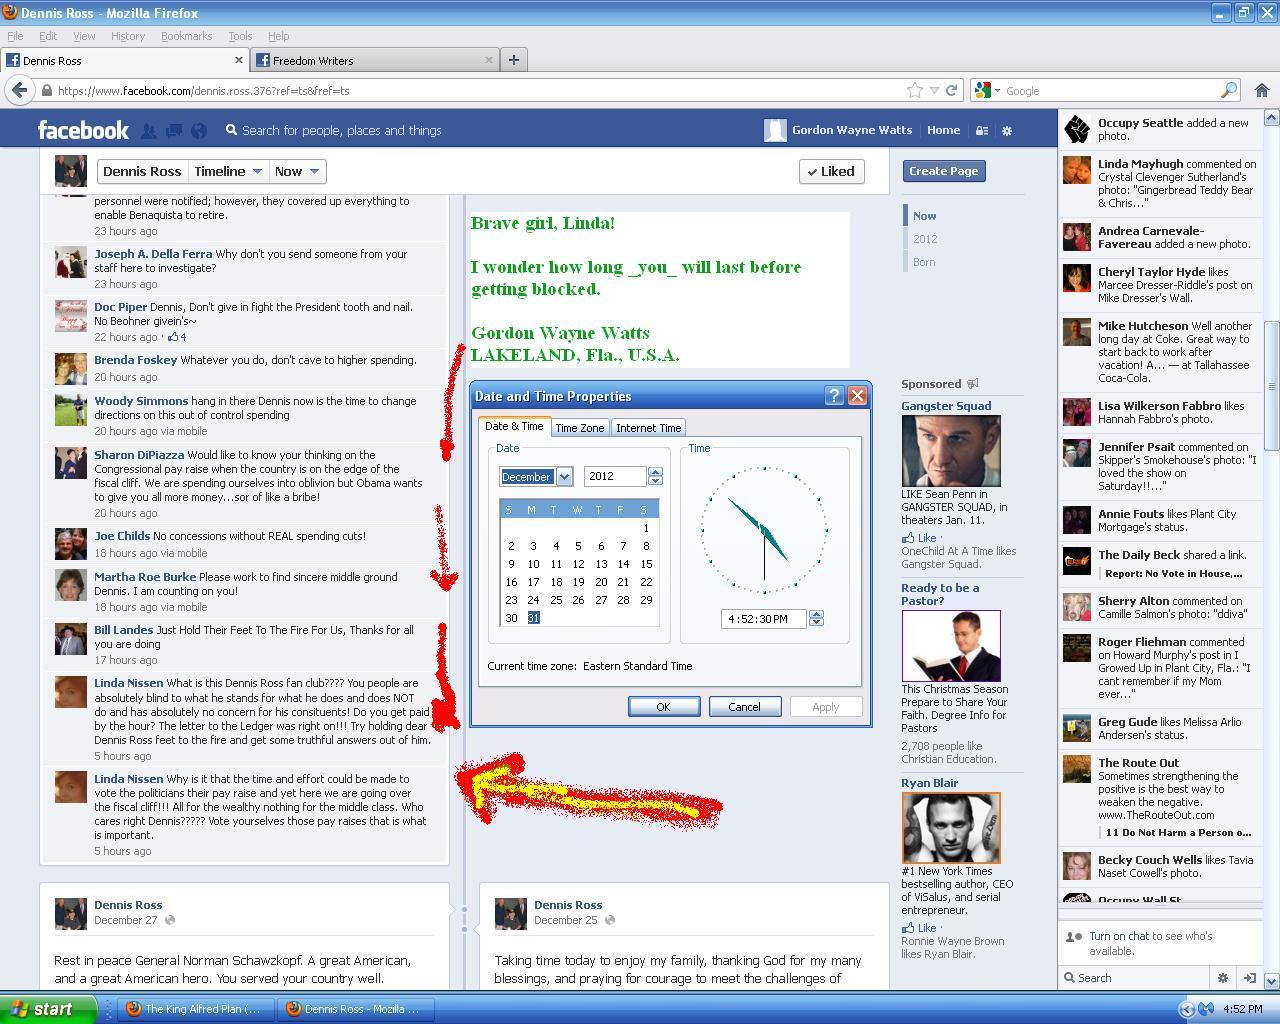Increase the year with the up spinner
Screen dimensions: 1280x1024
pyautogui.click(x=655, y=472)
